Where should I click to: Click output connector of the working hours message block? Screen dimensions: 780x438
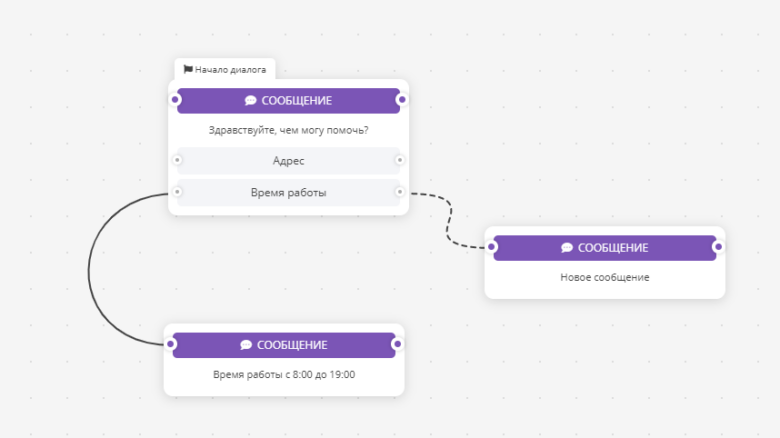397,344
